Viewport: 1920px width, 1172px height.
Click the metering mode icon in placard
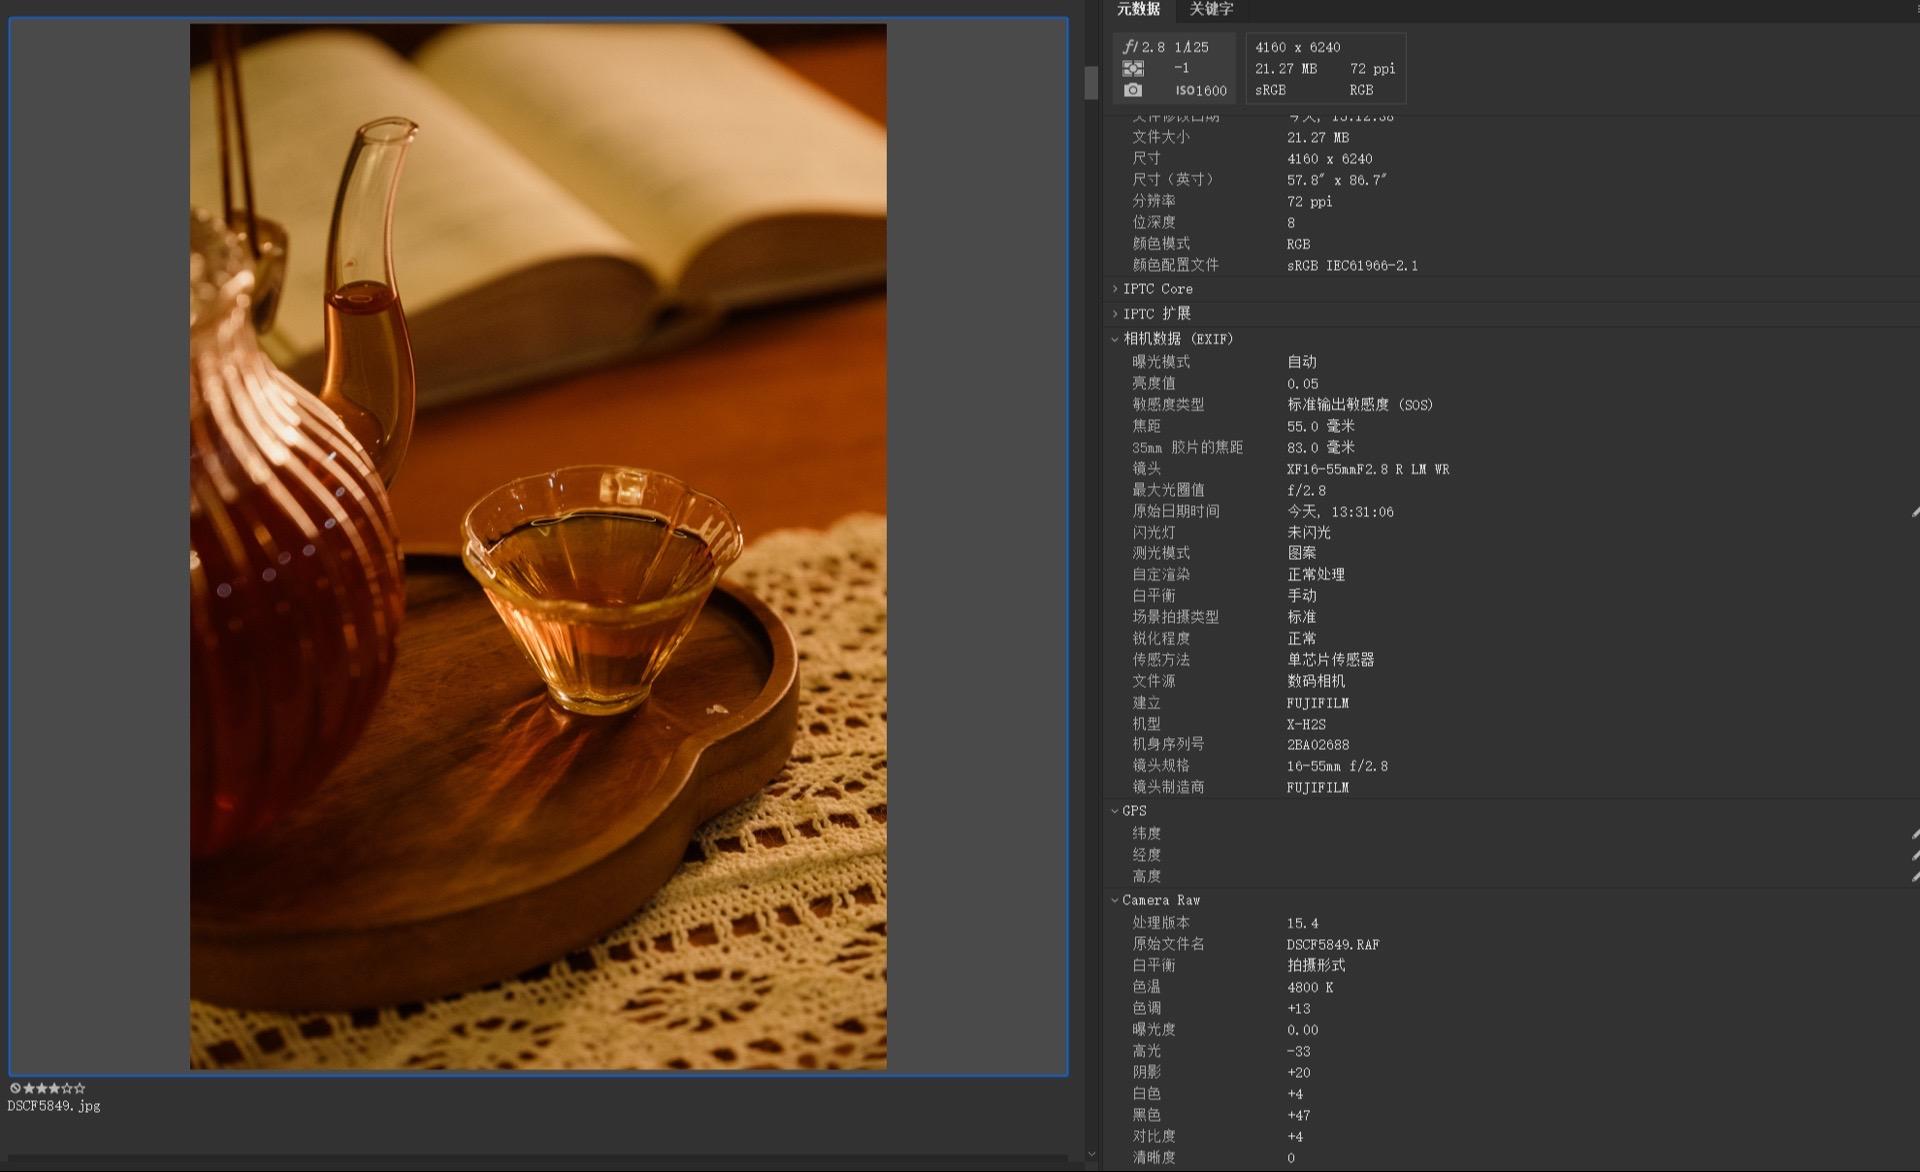pyautogui.click(x=1133, y=68)
